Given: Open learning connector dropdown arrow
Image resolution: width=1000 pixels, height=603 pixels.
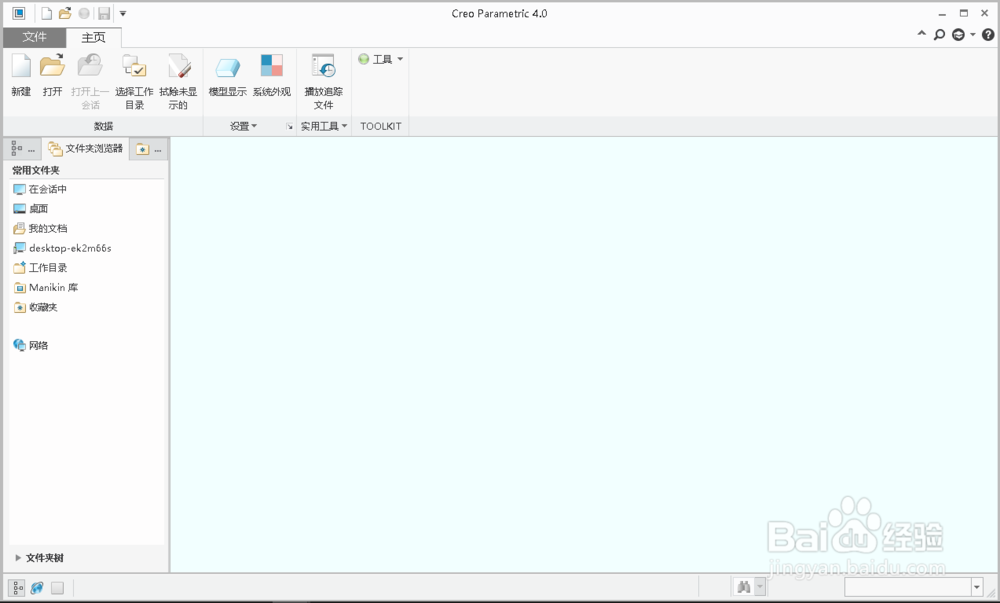Looking at the screenshot, I should (x=973, y=34).
